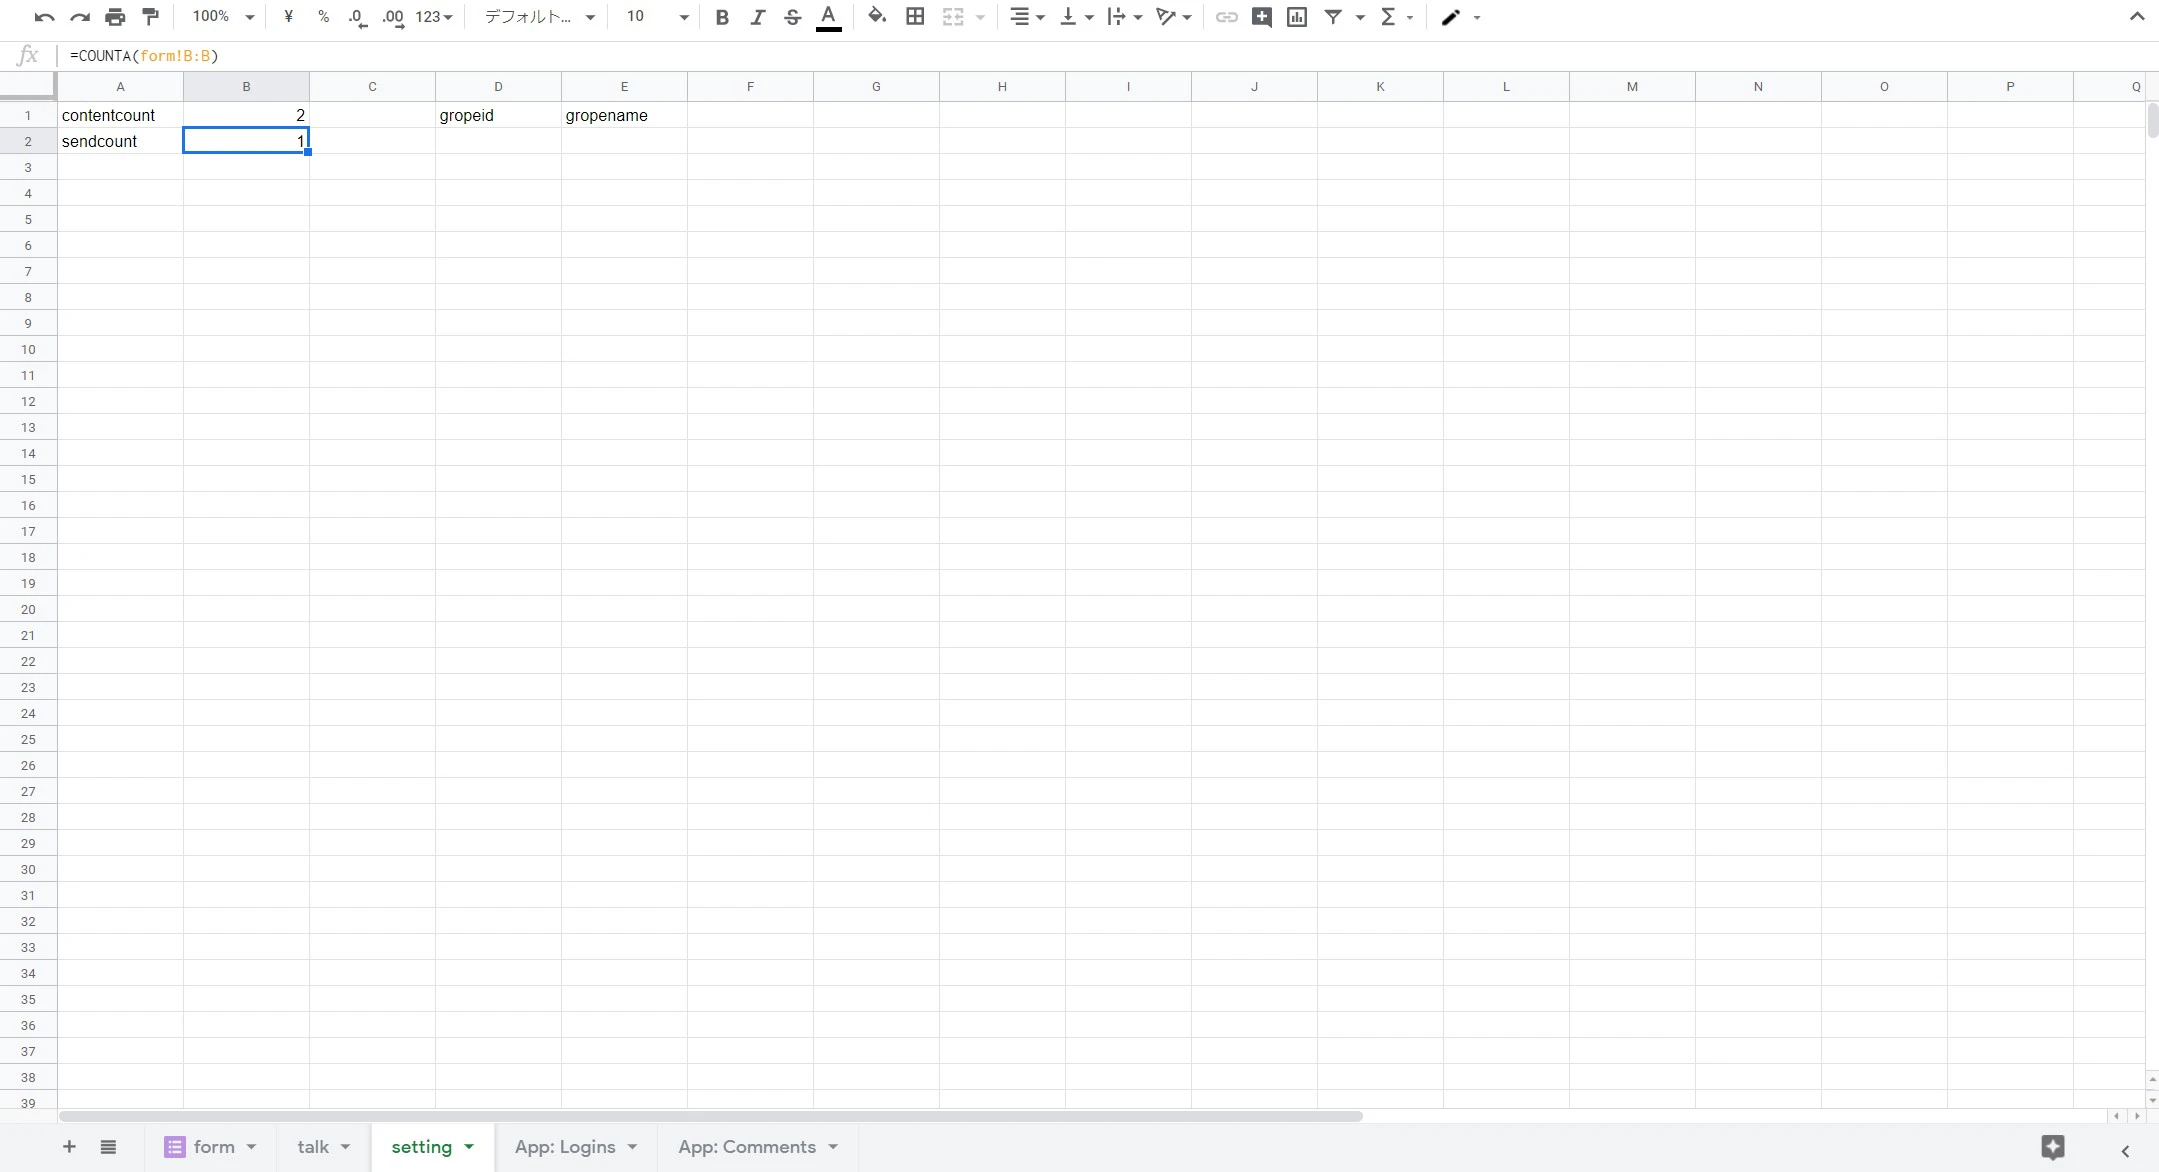Insert a link
2159x1172 pixels.
[1226, 17]
